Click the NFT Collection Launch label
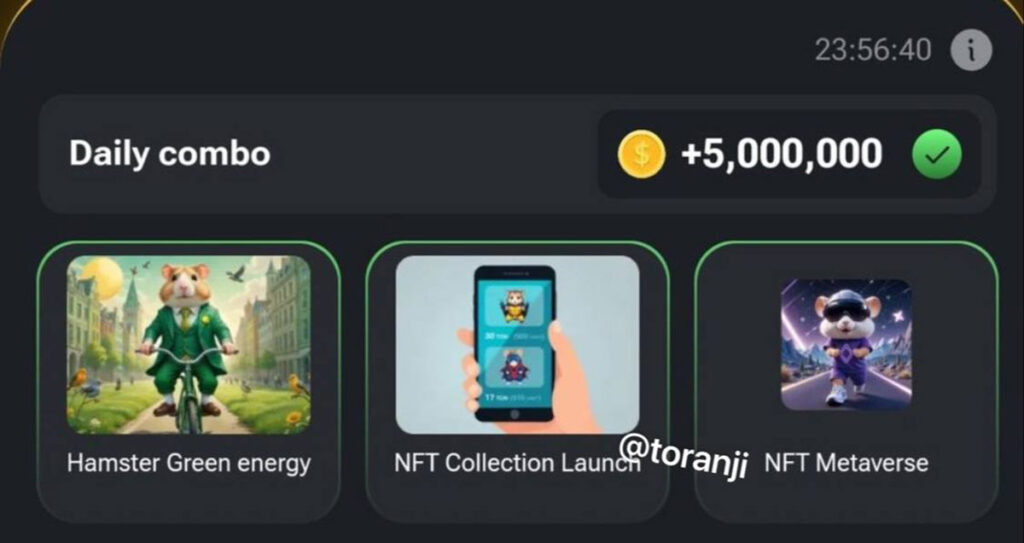 click(x=516, y=463)
